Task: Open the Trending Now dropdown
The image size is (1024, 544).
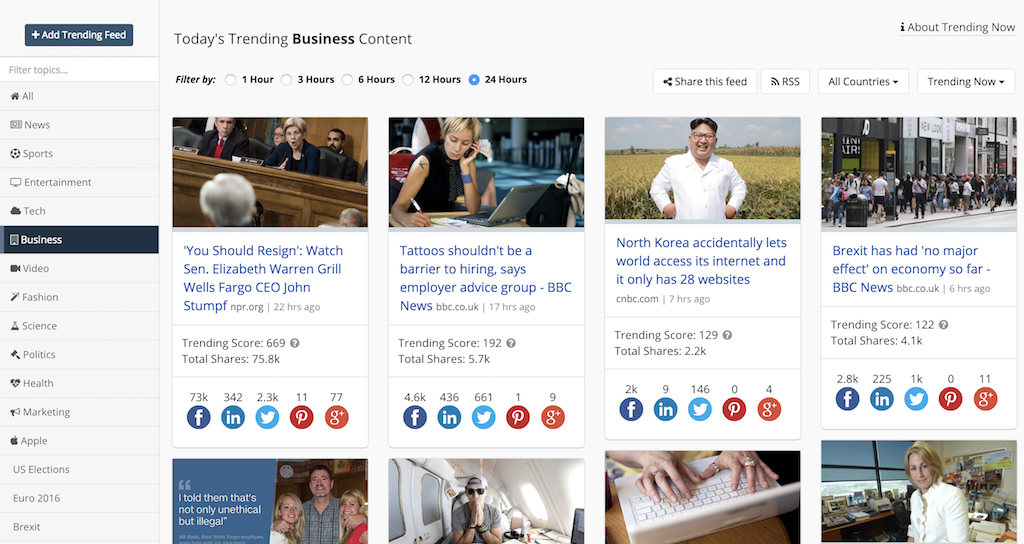Action: pos(965,82)
